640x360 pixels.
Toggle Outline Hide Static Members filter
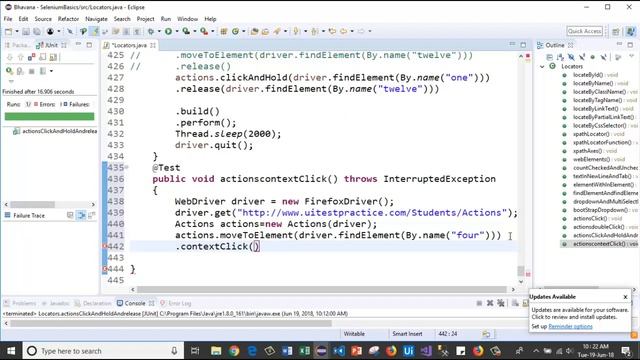(582, 57)
